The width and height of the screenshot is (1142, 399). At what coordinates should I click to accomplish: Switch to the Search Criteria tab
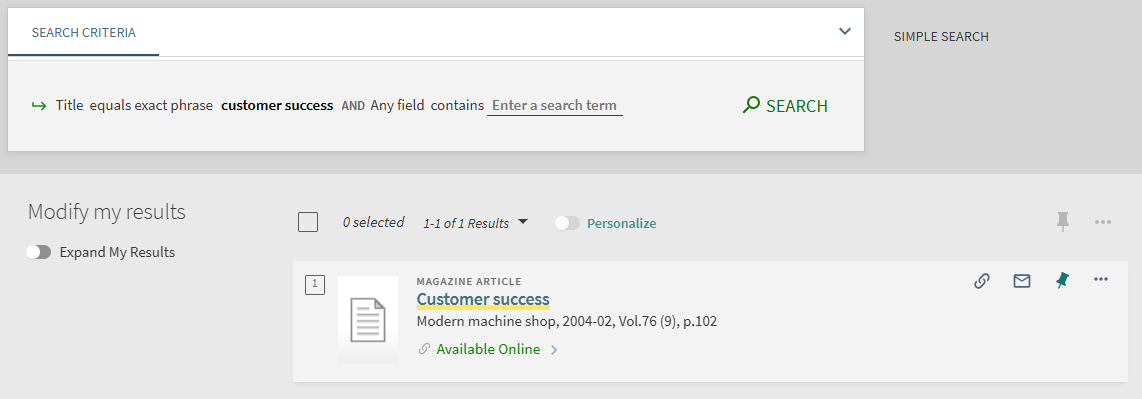84,33
